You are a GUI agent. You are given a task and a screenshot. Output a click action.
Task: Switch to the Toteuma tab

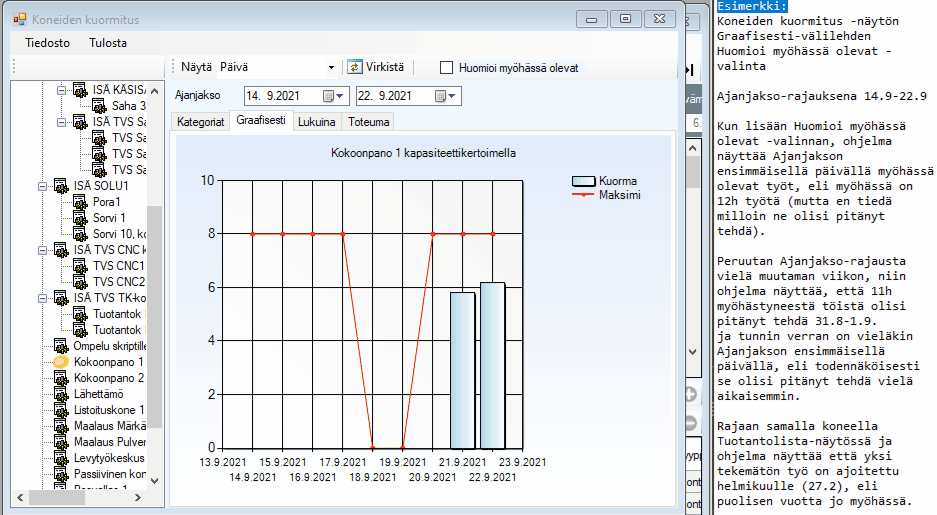point(369,122)
